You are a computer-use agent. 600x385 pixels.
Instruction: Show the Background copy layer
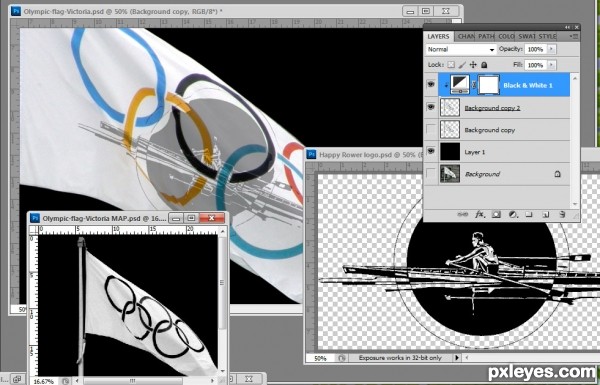coord(431,129)
